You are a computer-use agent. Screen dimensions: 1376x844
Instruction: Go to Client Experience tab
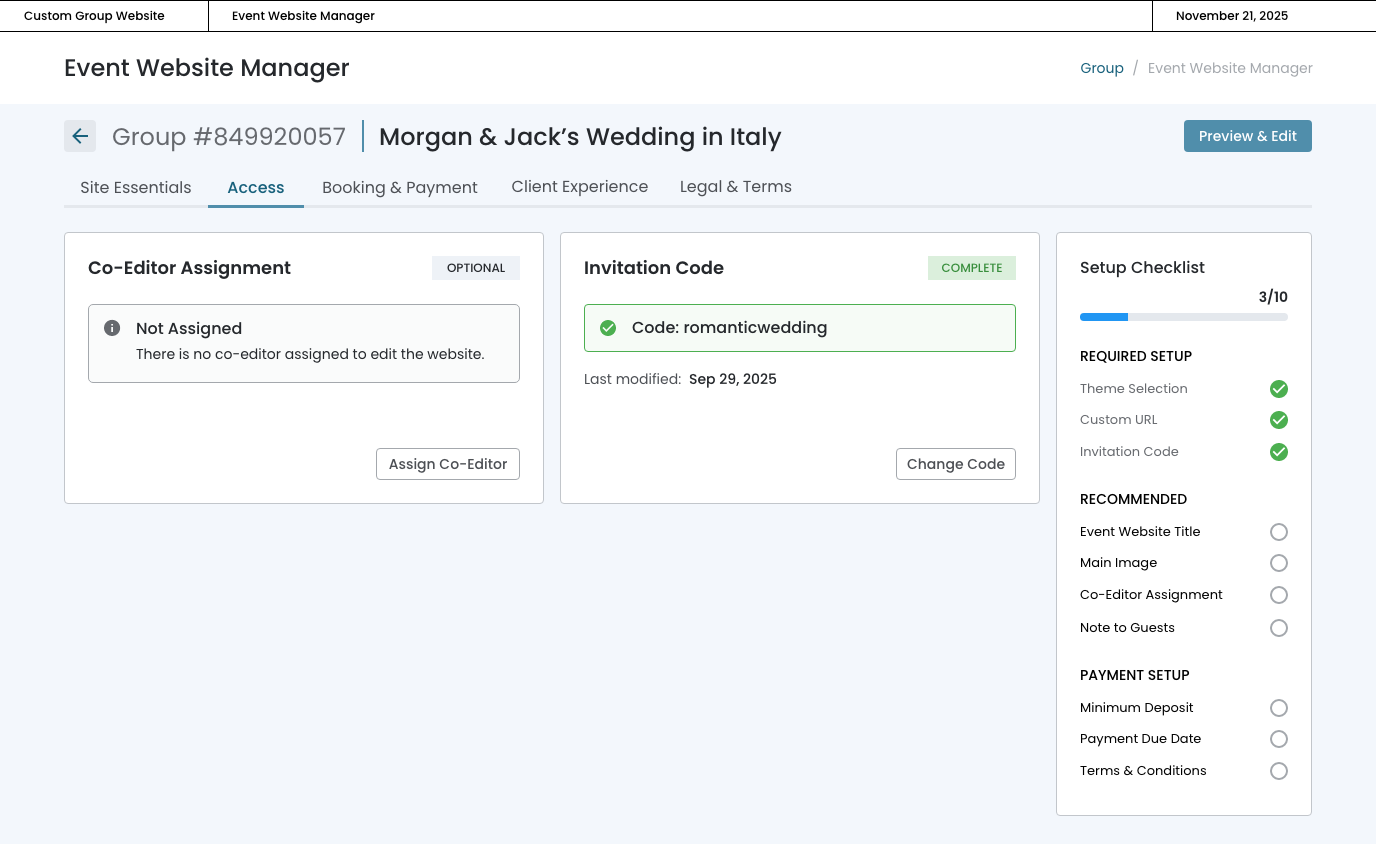[579, 187]
